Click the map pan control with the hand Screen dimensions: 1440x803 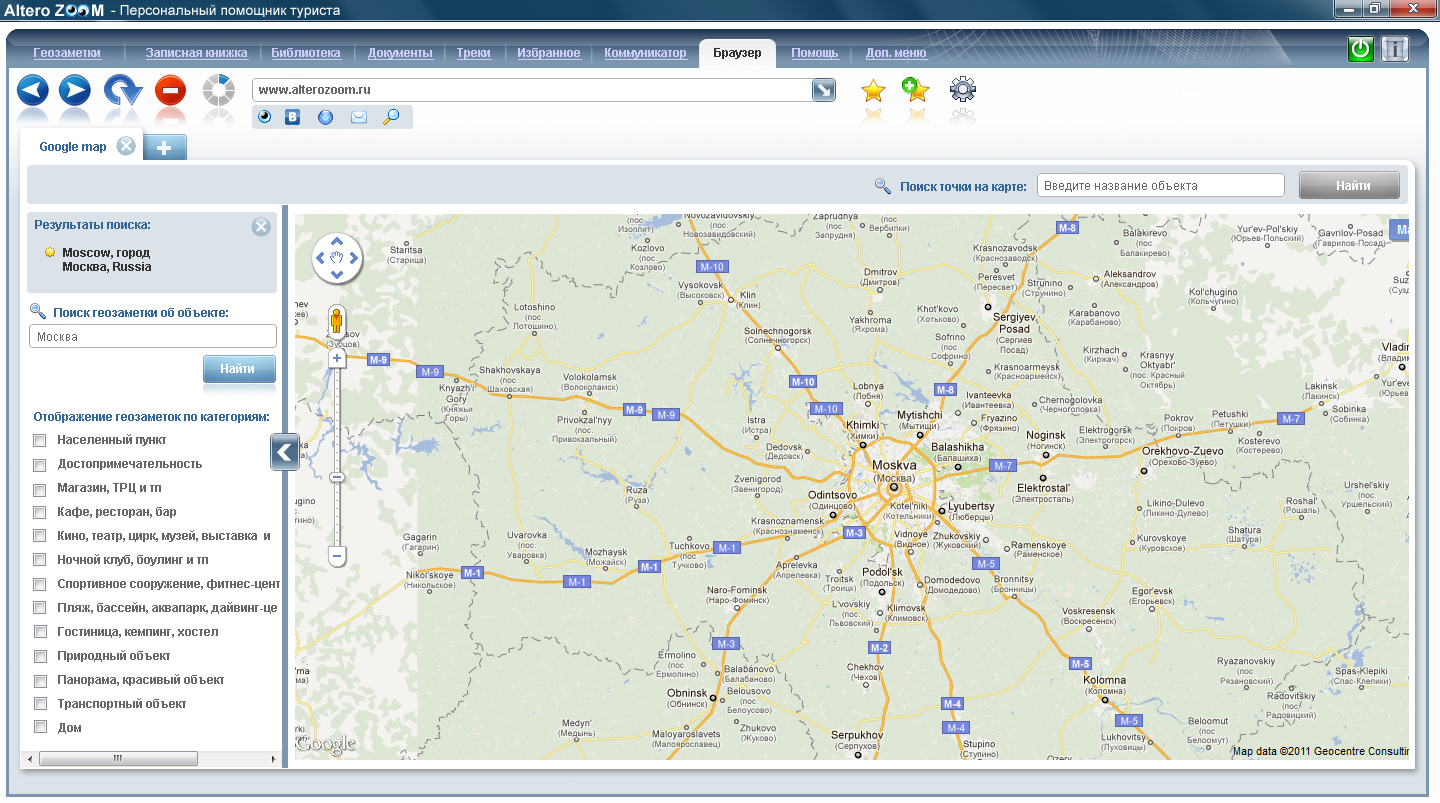[337, 258]
